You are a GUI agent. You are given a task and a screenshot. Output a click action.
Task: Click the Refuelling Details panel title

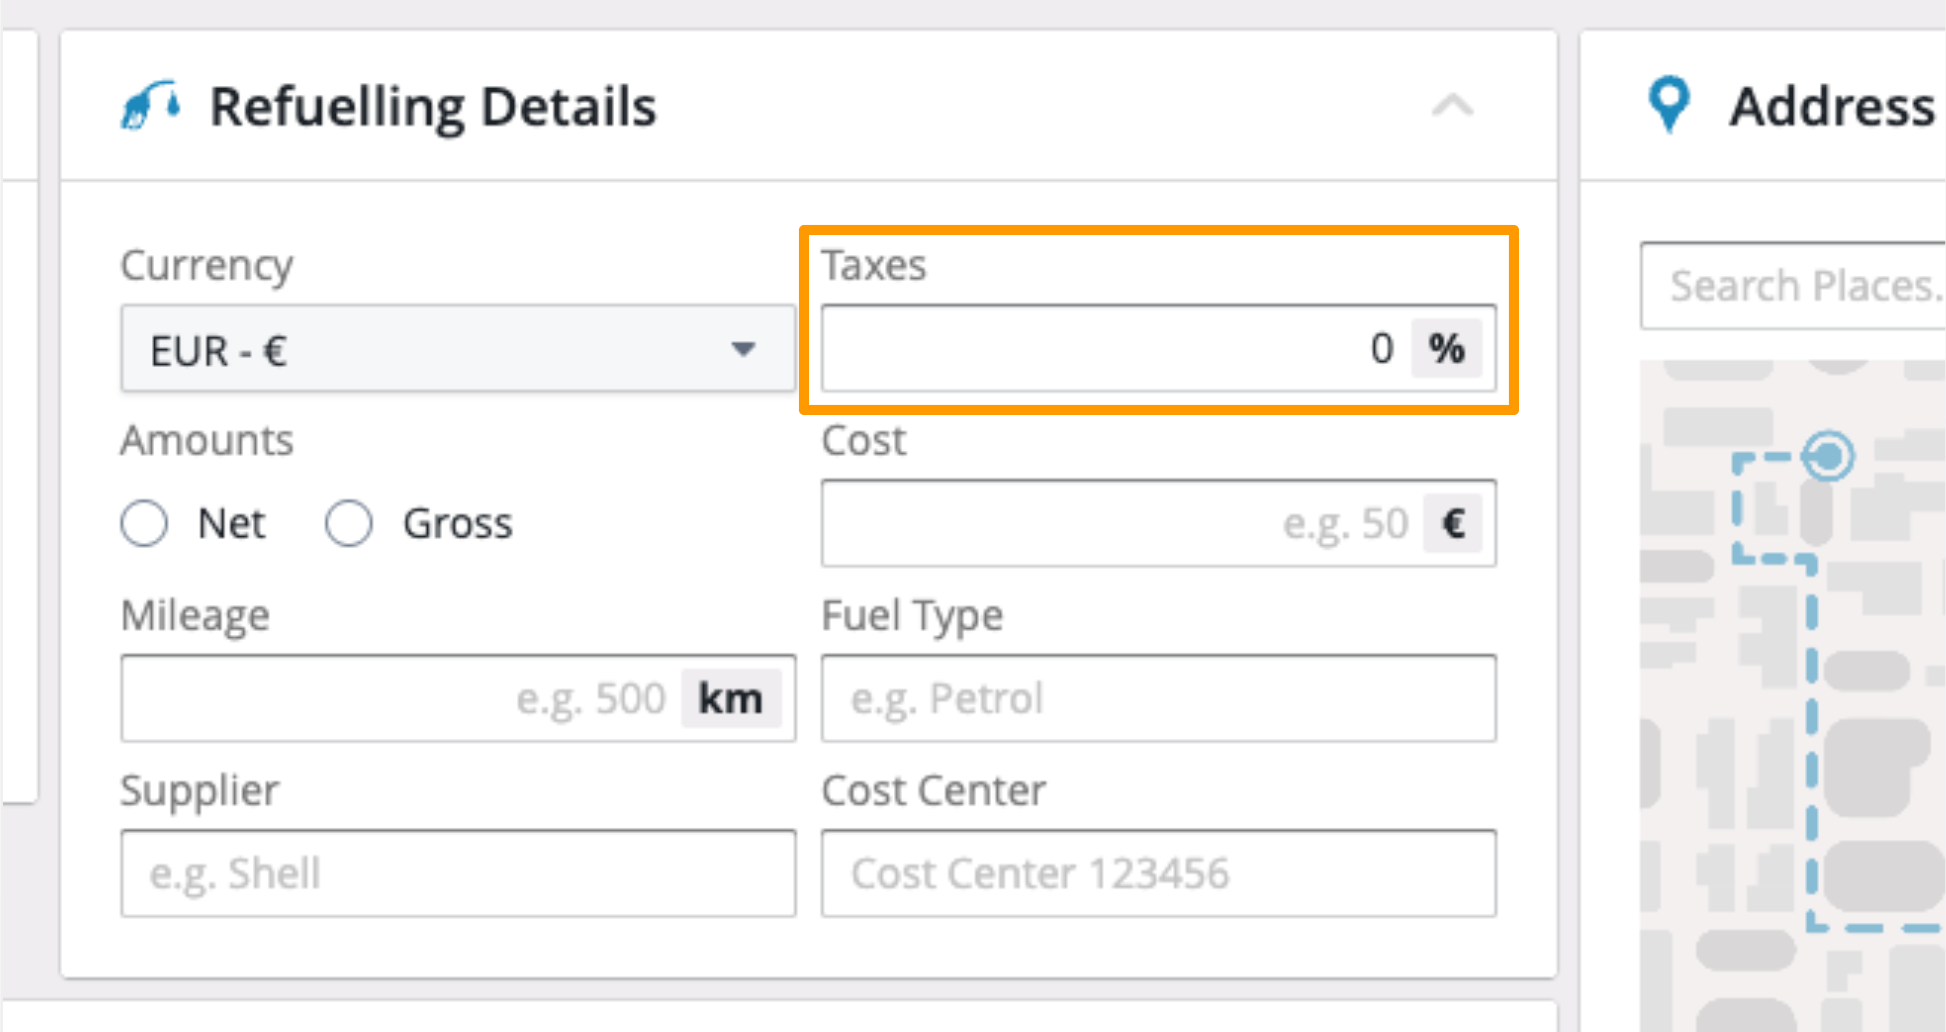pos(432,107)
